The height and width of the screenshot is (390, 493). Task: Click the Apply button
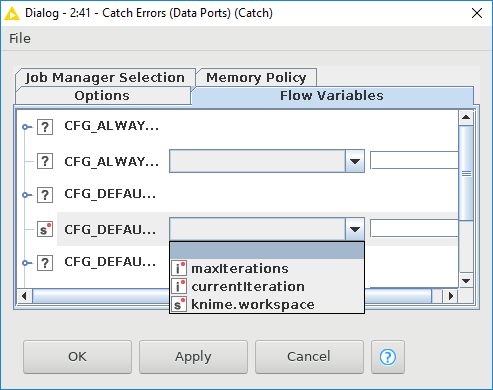click(x=193, y=357)
